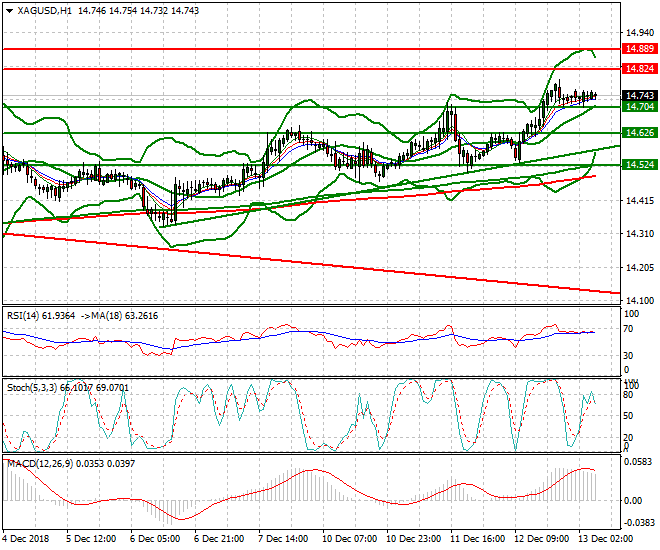
Task: Select the current price label 14.743
Action: [x=639, y=96]
